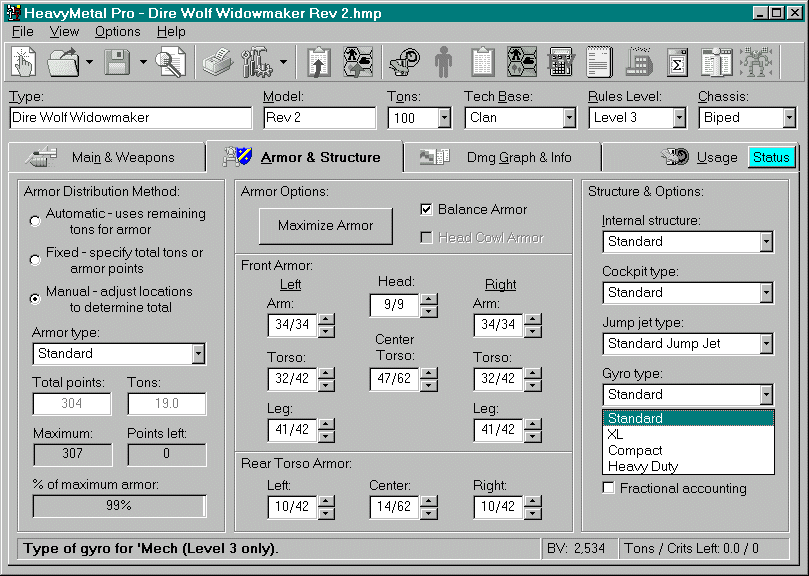Click the weapon with clock icon

click(405, 62)
